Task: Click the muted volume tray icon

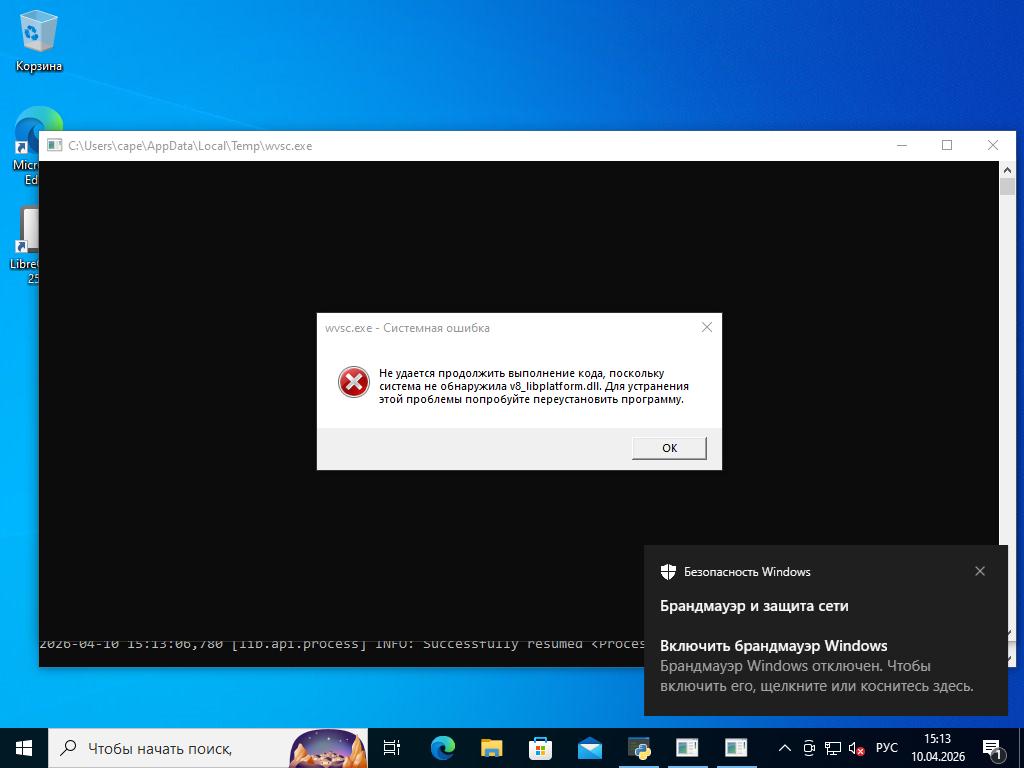Action: coord(856,748)
